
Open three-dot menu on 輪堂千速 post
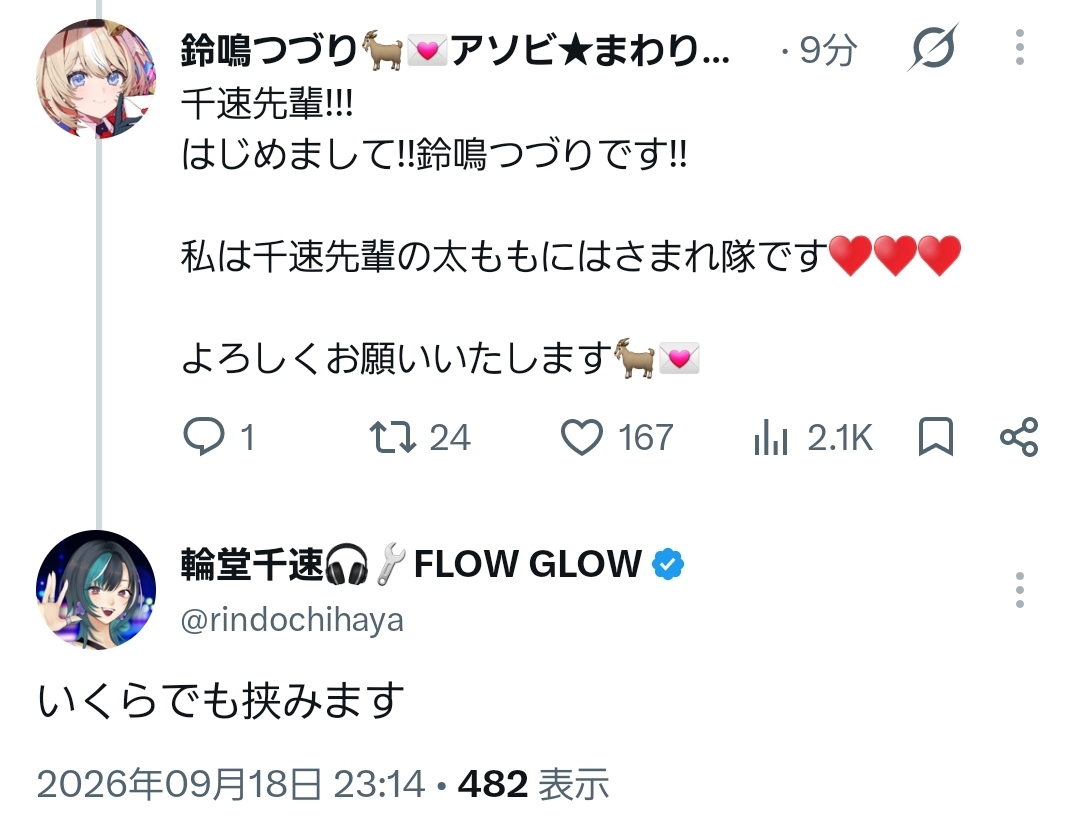click(x=1020, y=590)
